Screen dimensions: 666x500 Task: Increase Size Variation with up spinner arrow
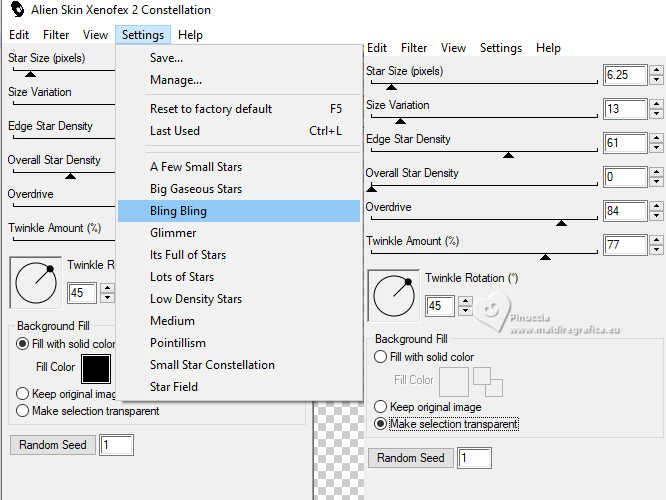click(x=657, y=104)
